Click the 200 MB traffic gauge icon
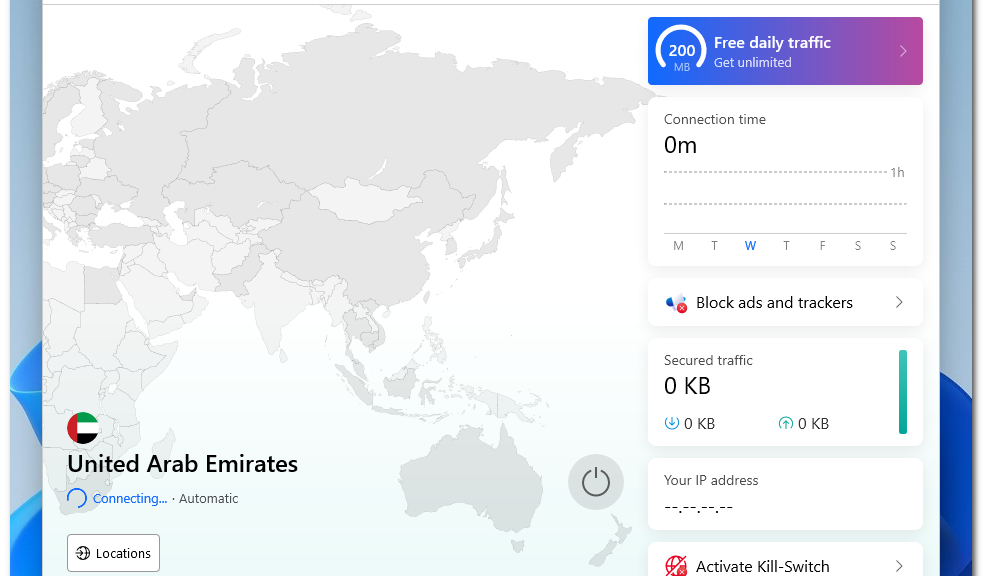 click(681, 51)
